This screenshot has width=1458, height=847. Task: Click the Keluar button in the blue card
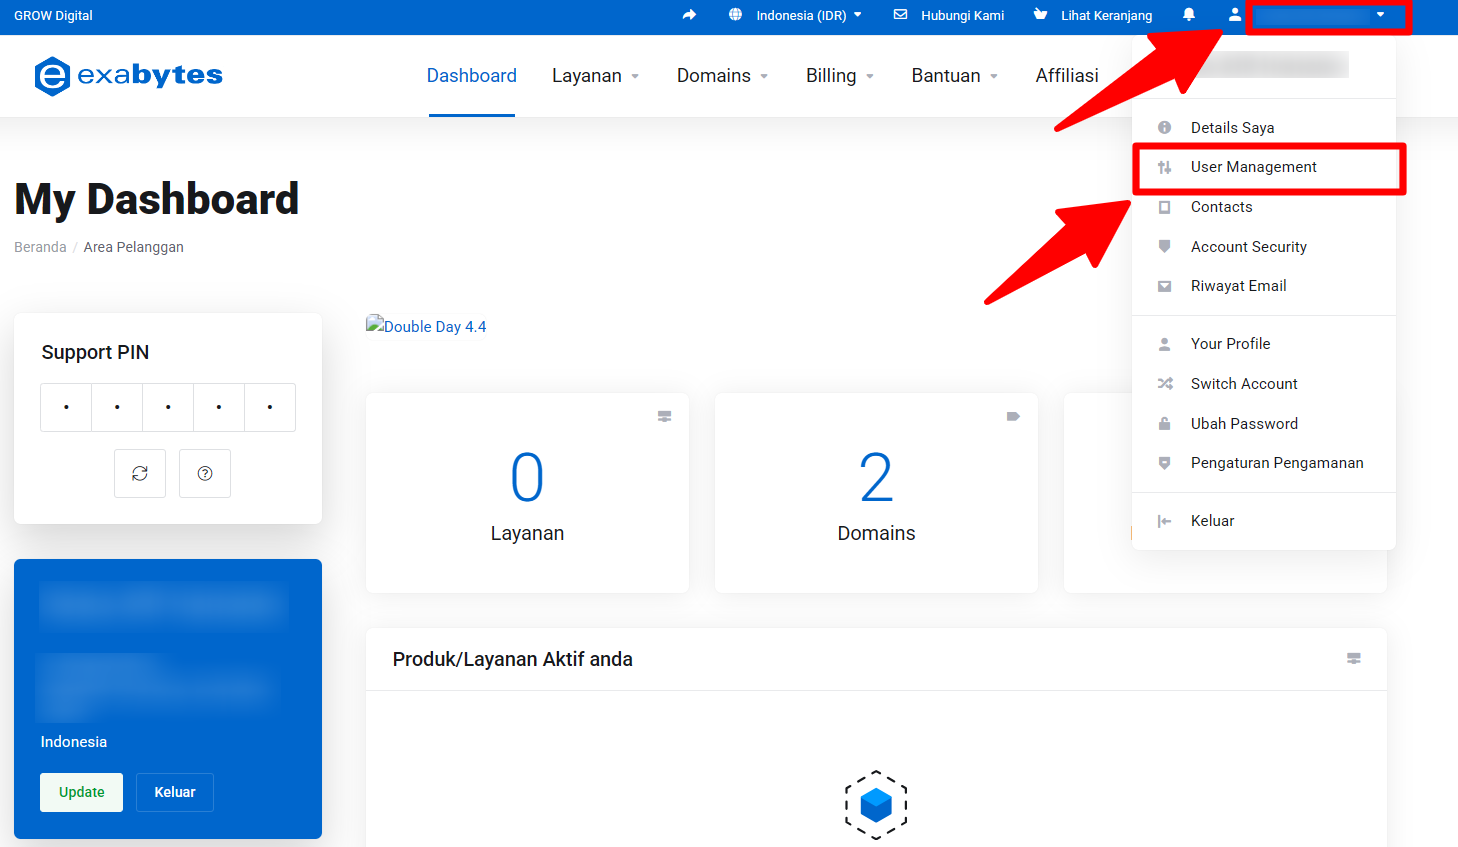pyautogui.click(x=175, y=792)
